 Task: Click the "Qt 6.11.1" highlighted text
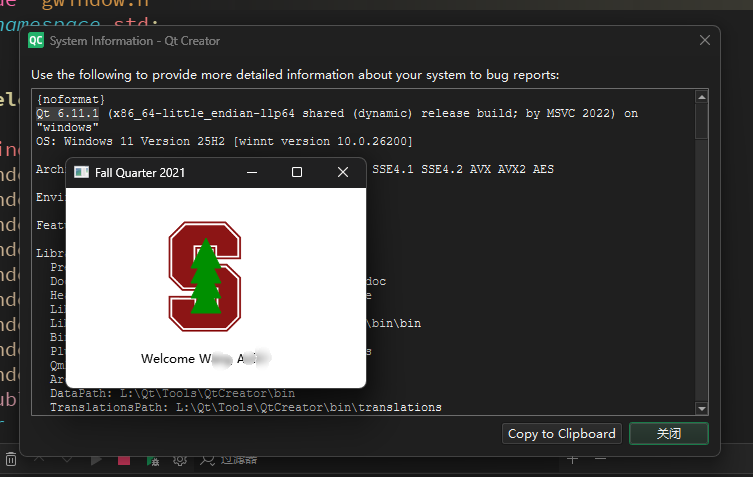pyautogui.click(x=67, y=113)
